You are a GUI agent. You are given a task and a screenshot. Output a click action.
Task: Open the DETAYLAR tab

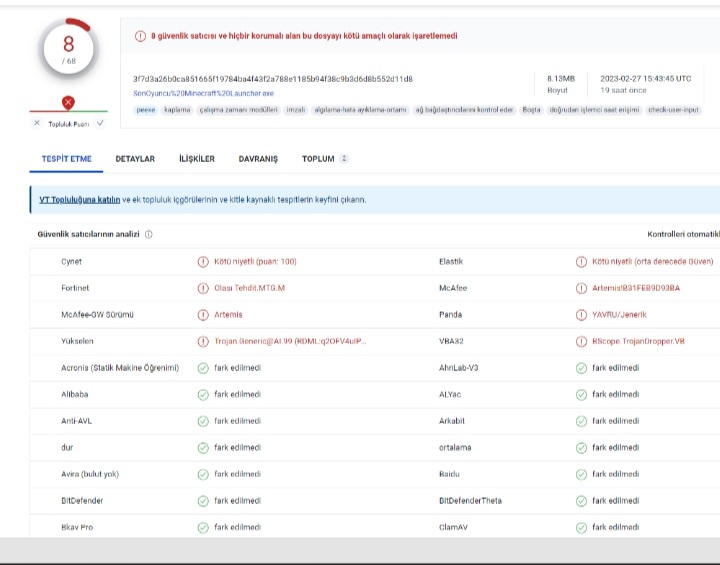coord(135,159)
